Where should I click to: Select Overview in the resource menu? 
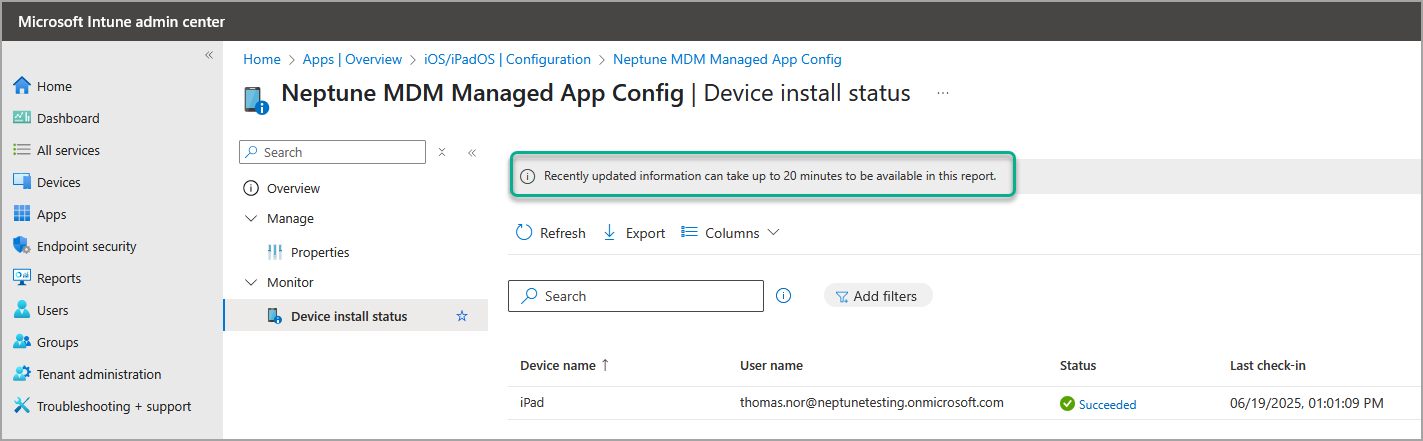[x=293, y=188]
